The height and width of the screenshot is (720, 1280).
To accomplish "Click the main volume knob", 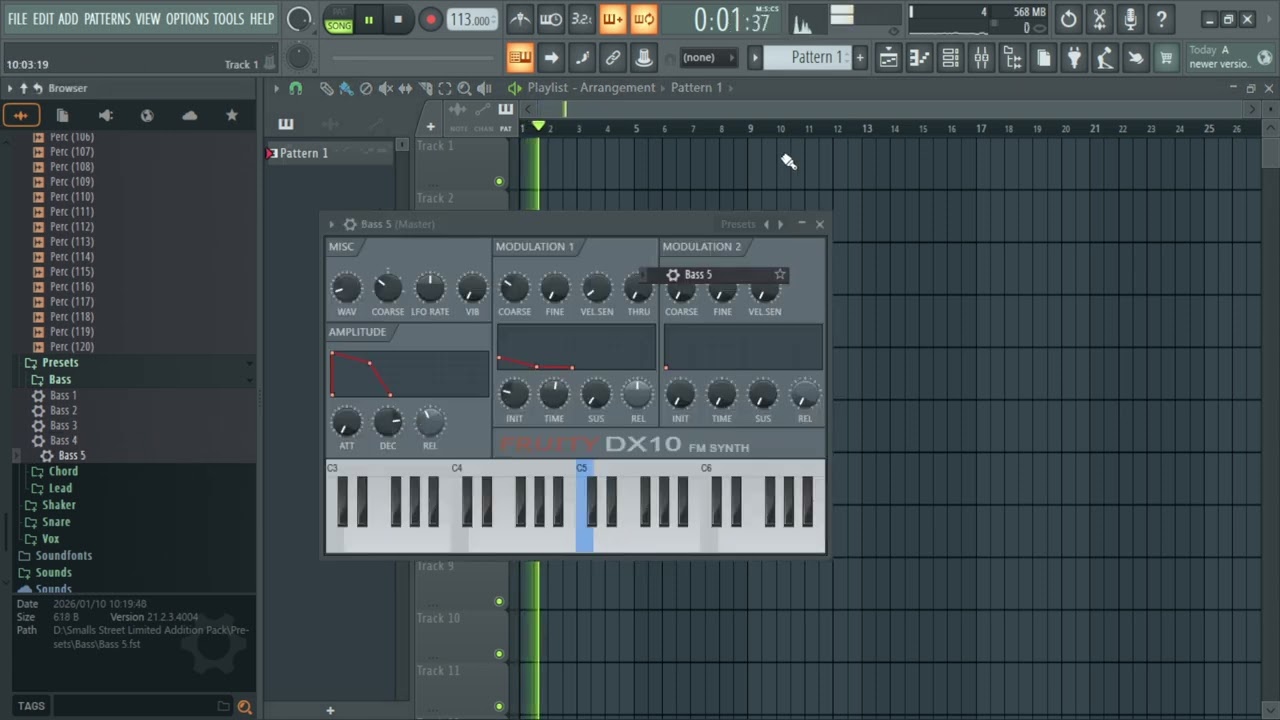I will coord(299,19).
